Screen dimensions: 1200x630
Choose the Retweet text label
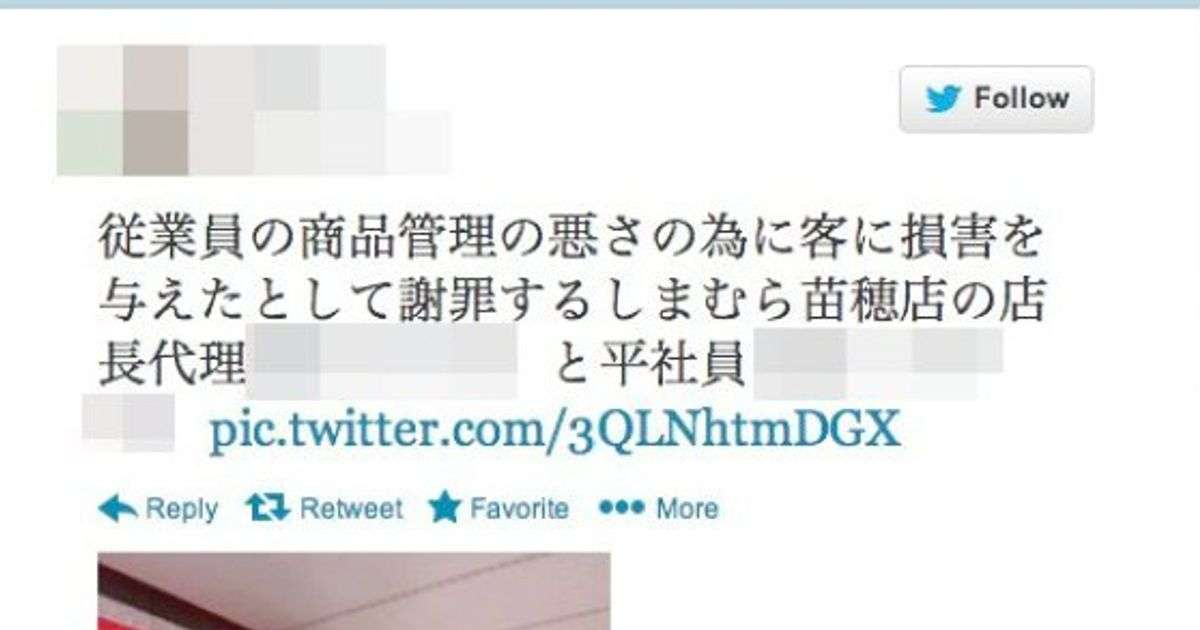tap(351, 509)
